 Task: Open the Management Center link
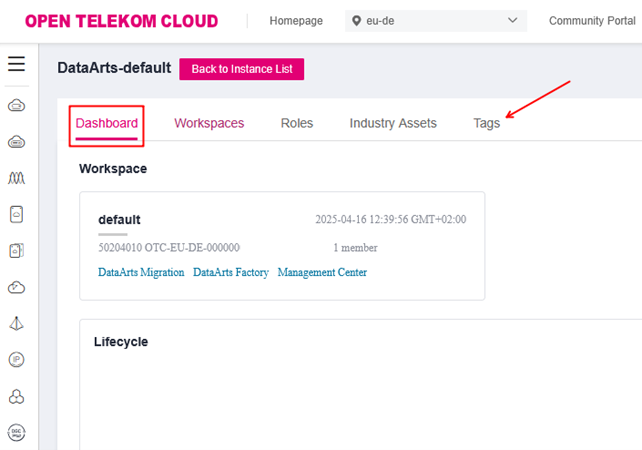click(x=322, y=272)
